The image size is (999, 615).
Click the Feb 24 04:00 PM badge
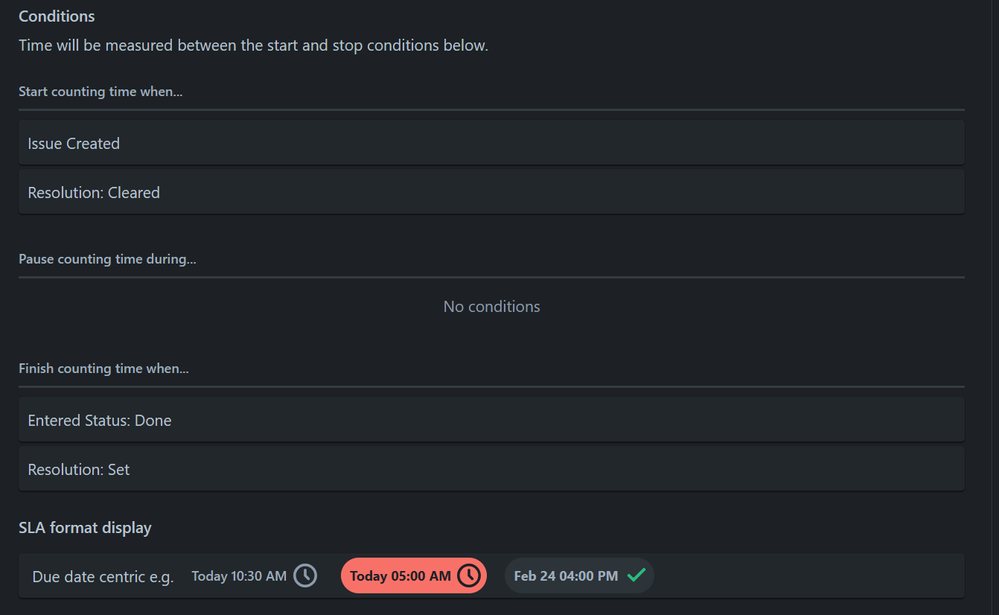[x=579, y=575]
